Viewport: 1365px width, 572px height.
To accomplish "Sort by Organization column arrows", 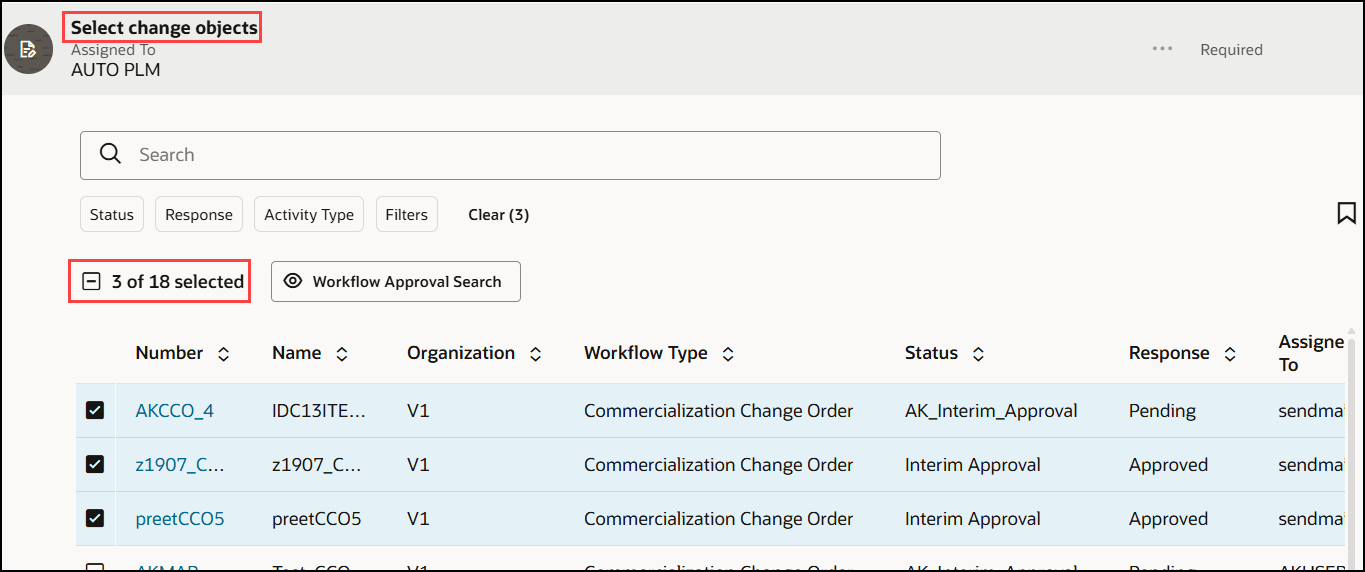I will [536, 354].
